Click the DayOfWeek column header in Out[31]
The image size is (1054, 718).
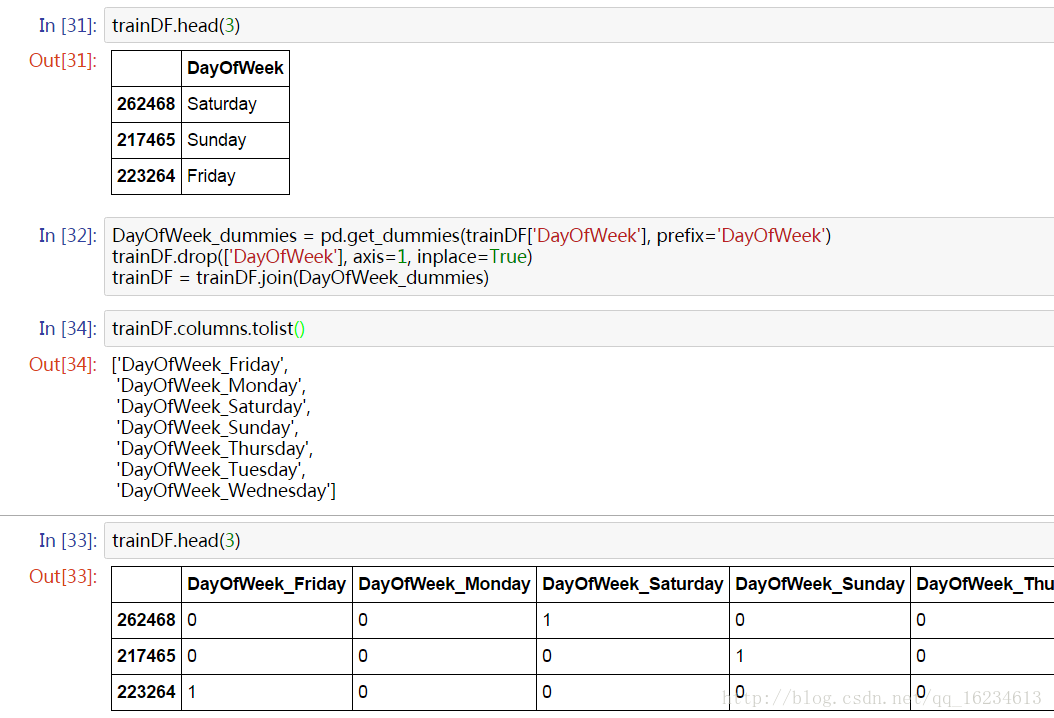pos(235,68)
